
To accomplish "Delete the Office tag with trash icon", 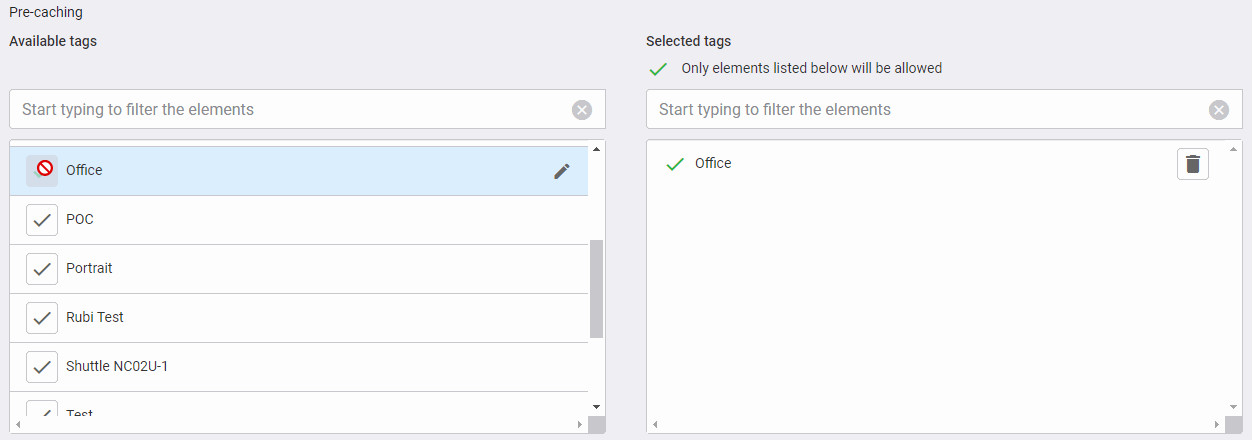I will pos(1192,165).
